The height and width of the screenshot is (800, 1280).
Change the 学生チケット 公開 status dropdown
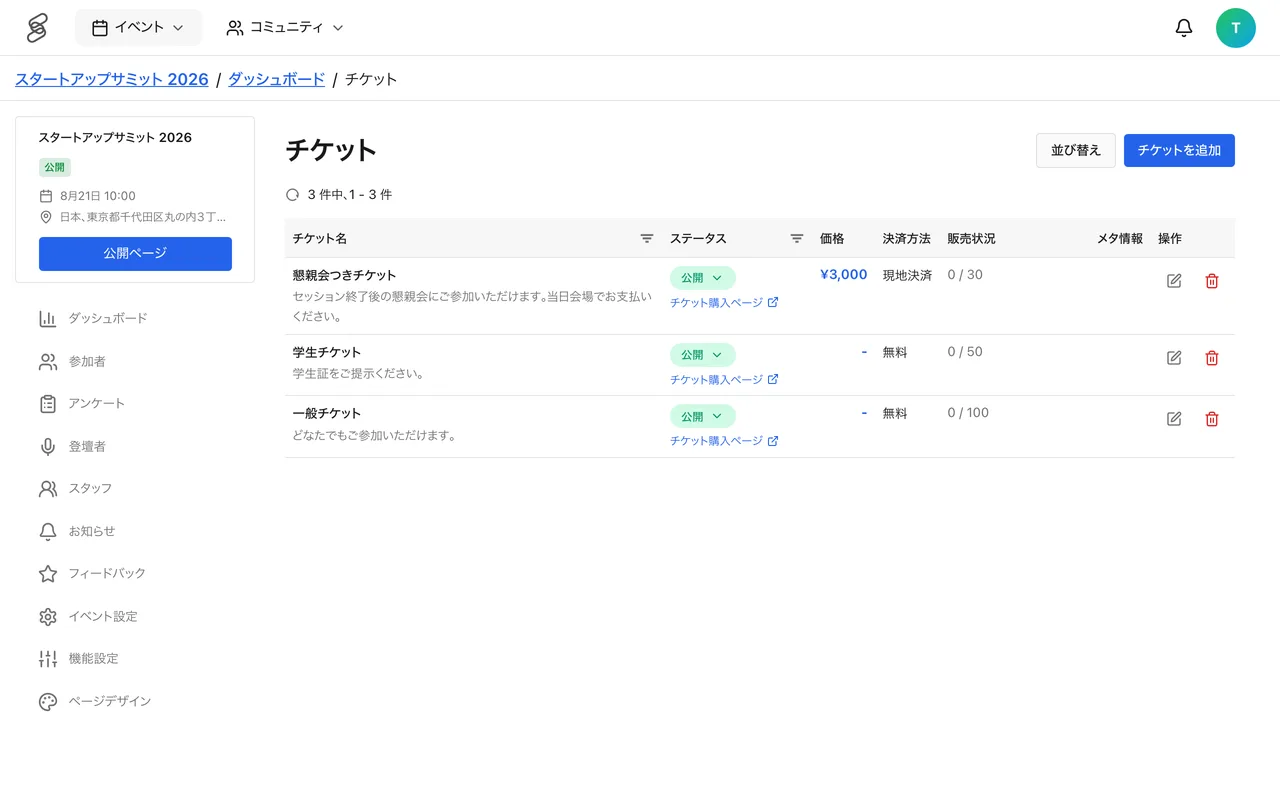pyautogui.click(x=702, y=355)
